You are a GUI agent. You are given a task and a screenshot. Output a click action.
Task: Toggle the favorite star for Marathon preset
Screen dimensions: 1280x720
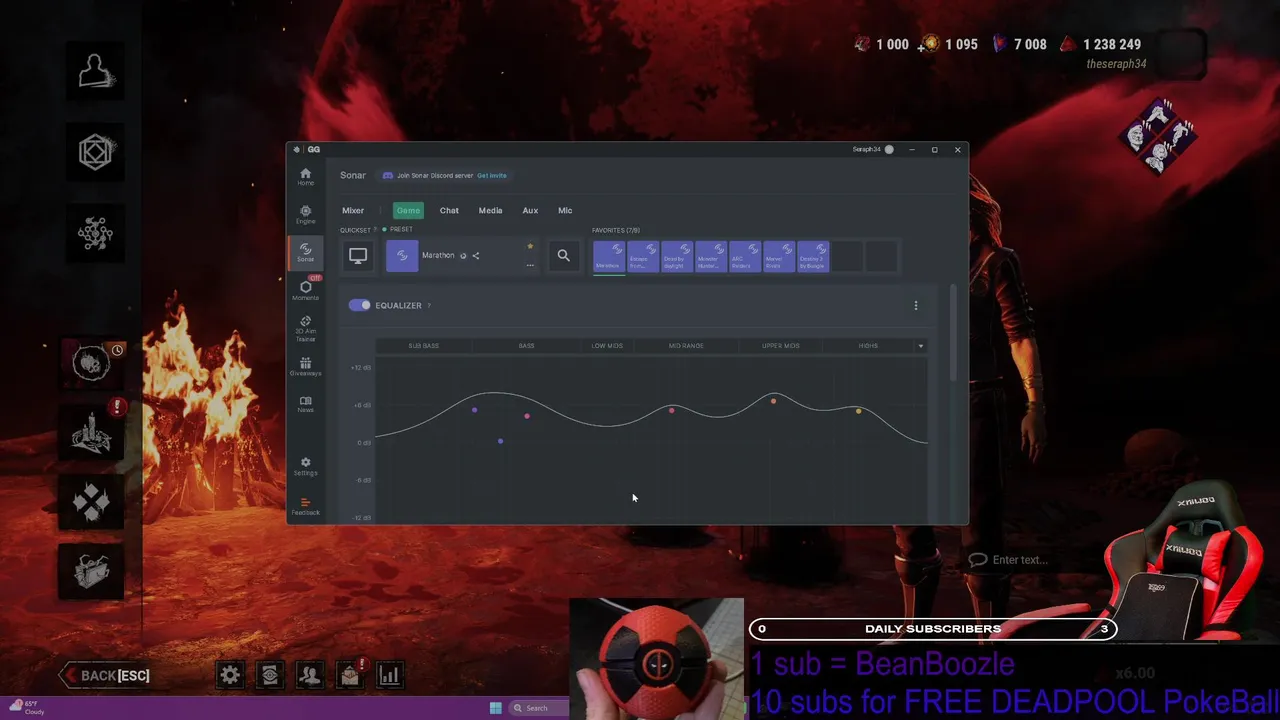(x=530, y=247)
